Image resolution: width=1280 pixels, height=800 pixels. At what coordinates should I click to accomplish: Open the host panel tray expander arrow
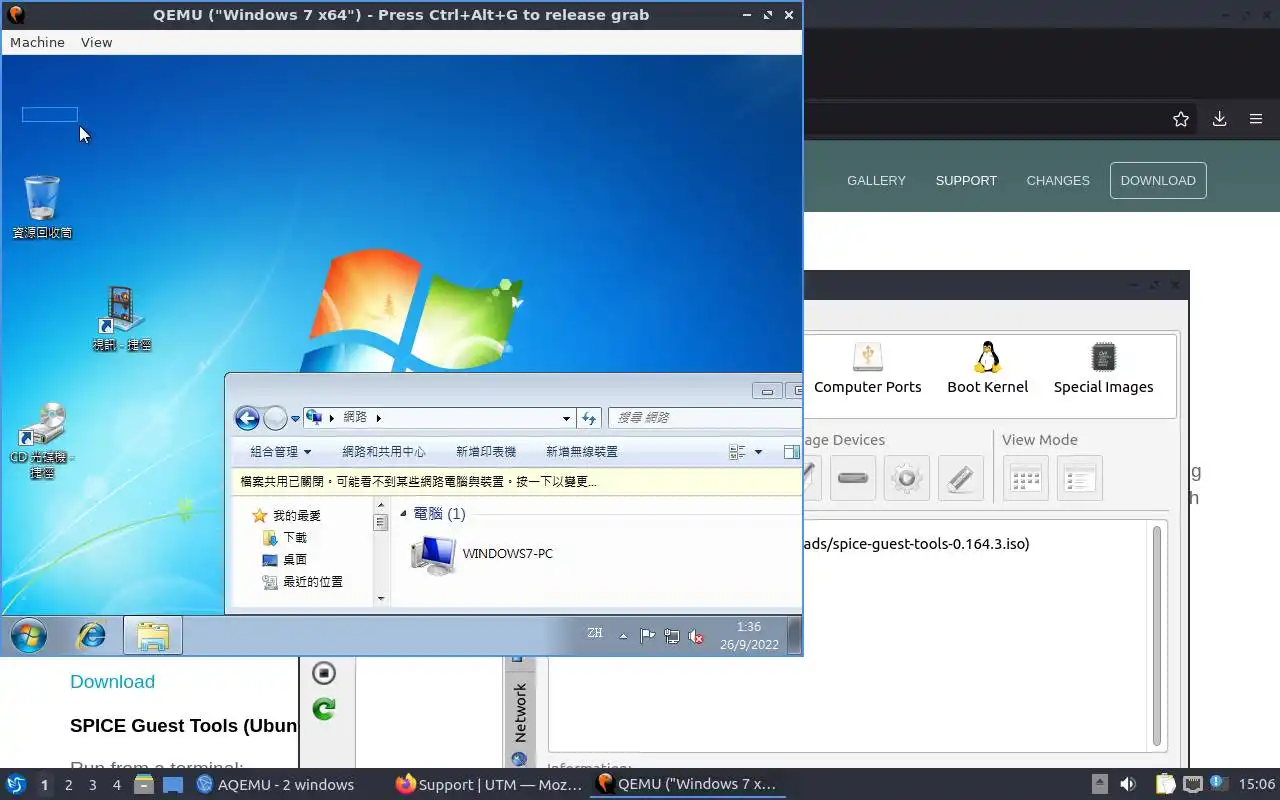point(1099,784)
